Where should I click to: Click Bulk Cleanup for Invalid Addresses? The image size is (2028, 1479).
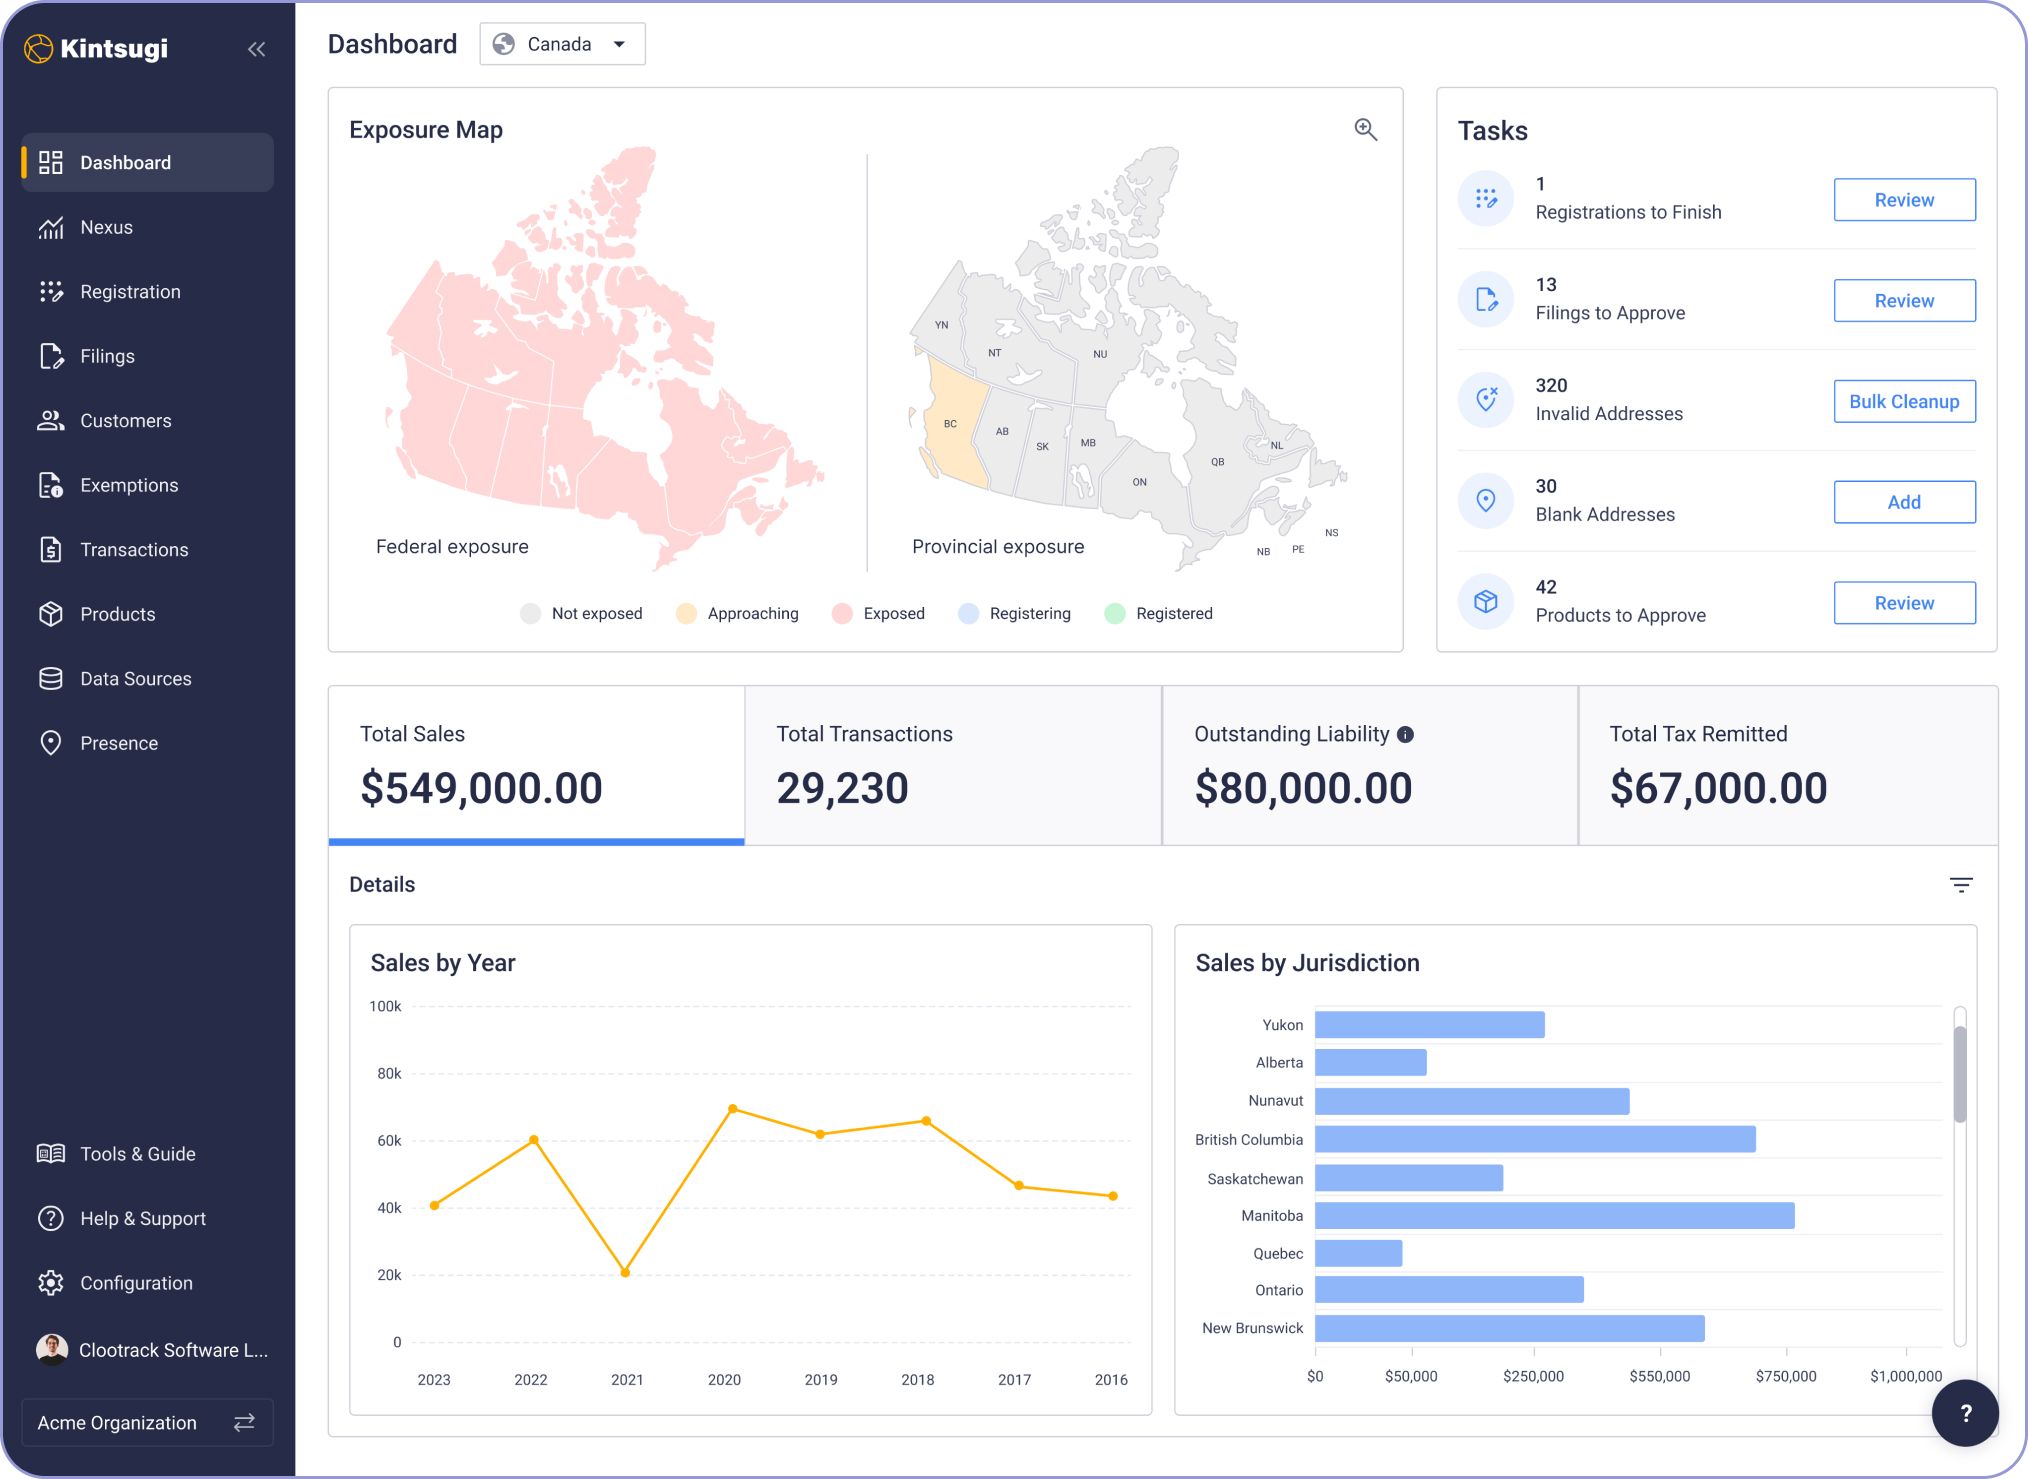1903,402
